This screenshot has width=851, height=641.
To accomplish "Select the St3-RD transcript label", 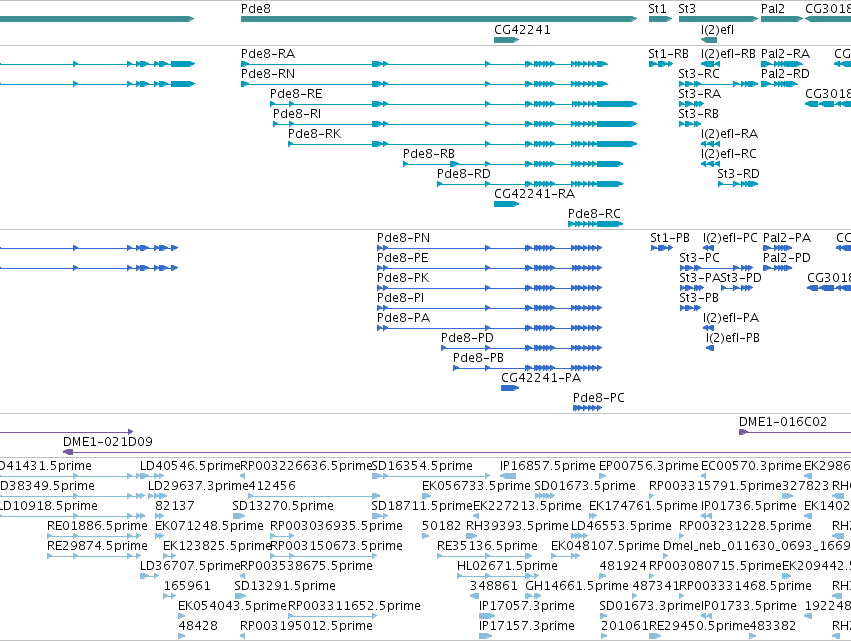I will click(739, 174).
